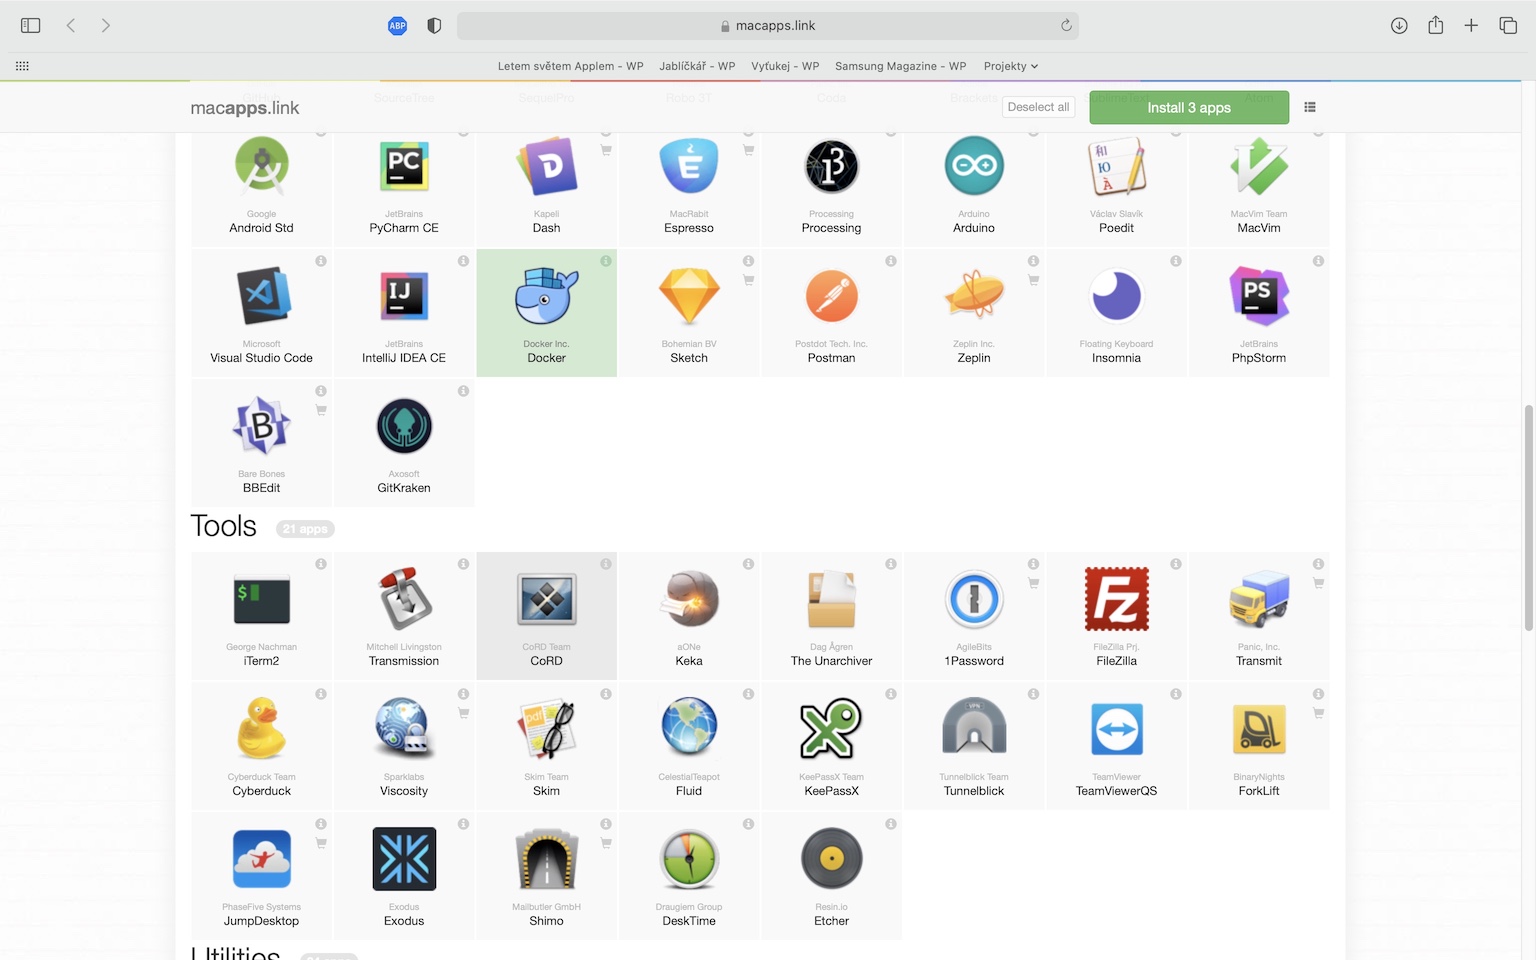This screenshot has height=960, width=1536.
Task: Select the PyCharm CE app icon
Action: [404, 166]
